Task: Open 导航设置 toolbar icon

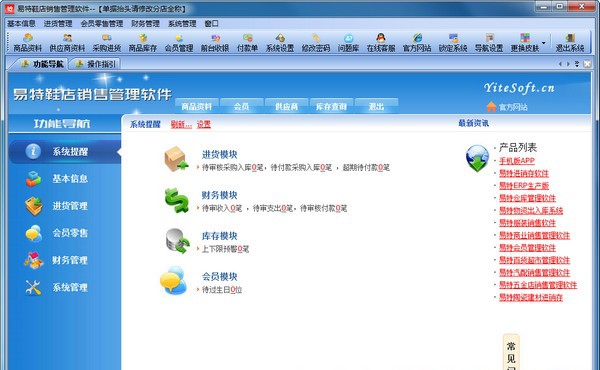Action: 489,42
